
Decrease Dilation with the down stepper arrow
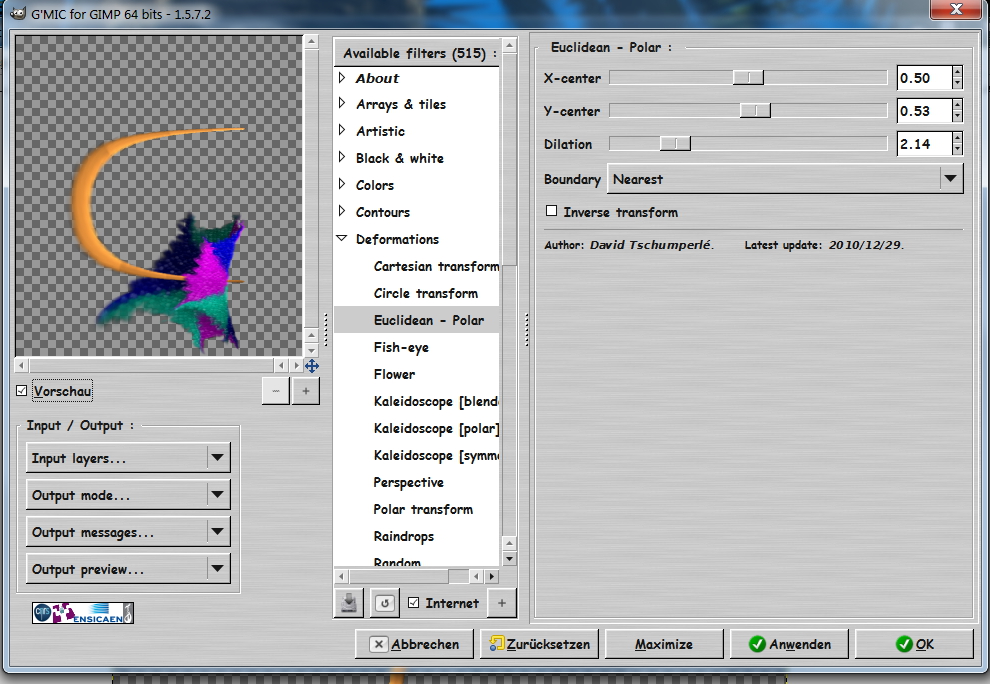point(957,149)
